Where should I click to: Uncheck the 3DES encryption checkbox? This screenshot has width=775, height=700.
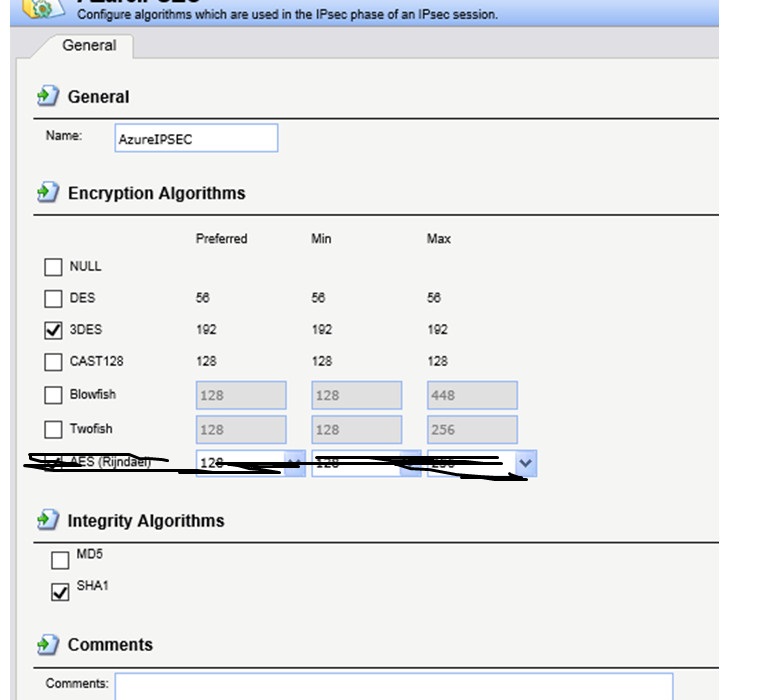click(x=53, y=330)
